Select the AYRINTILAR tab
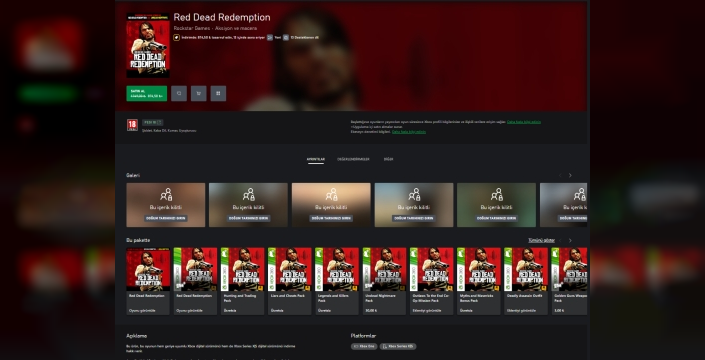Screen dimensions: 705x360 (x=316, y=160)
